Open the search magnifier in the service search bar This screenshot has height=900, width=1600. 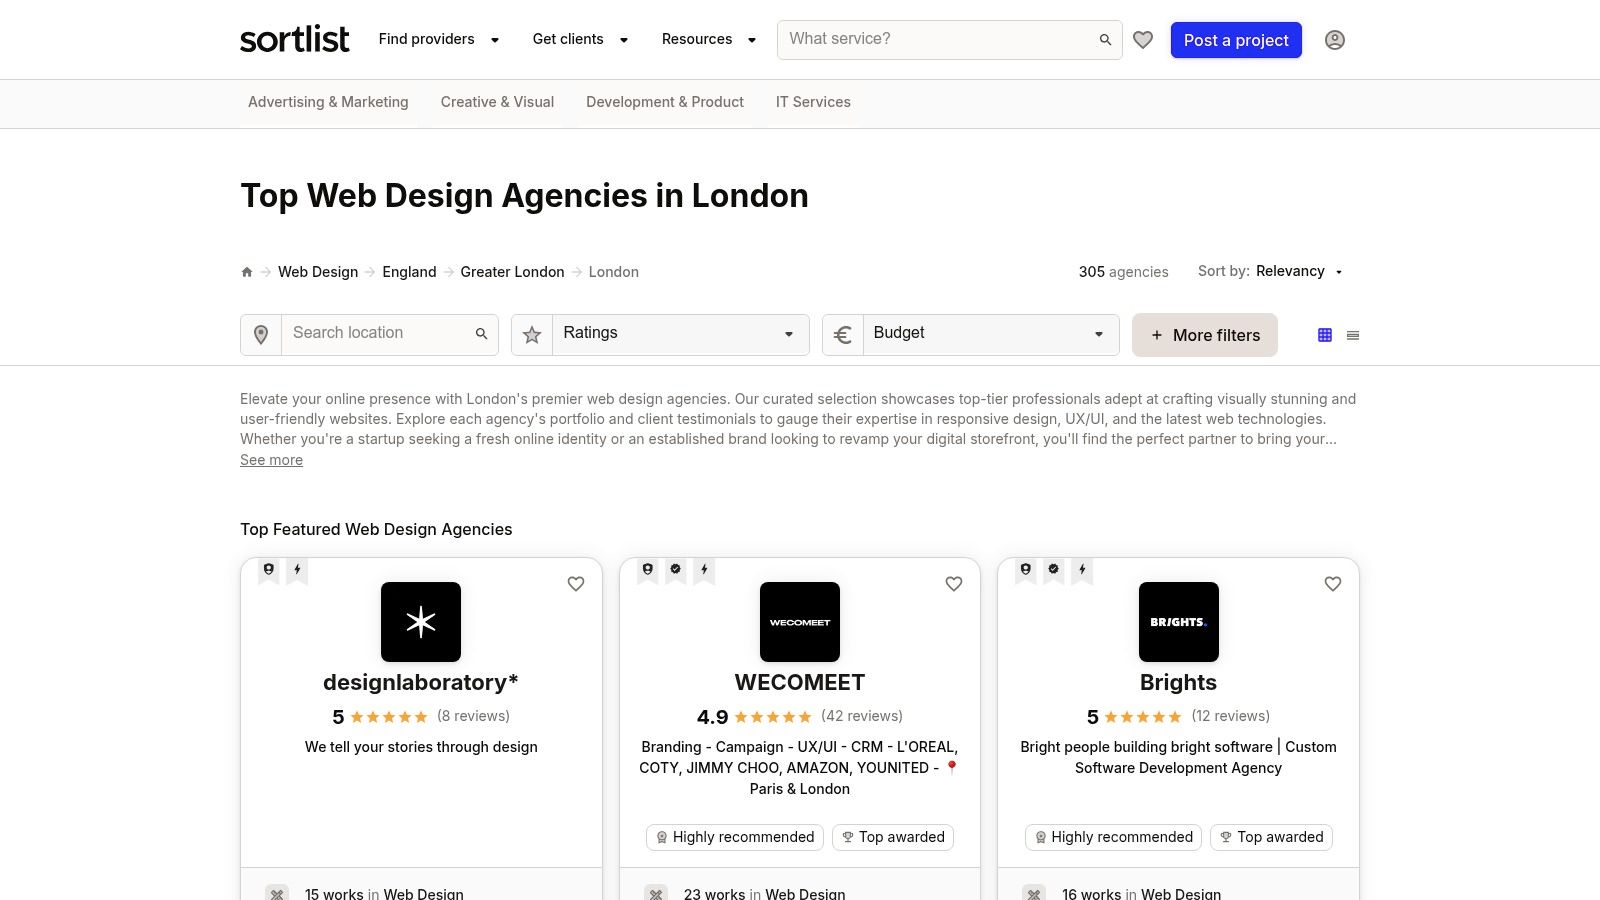pos(1104,39)
